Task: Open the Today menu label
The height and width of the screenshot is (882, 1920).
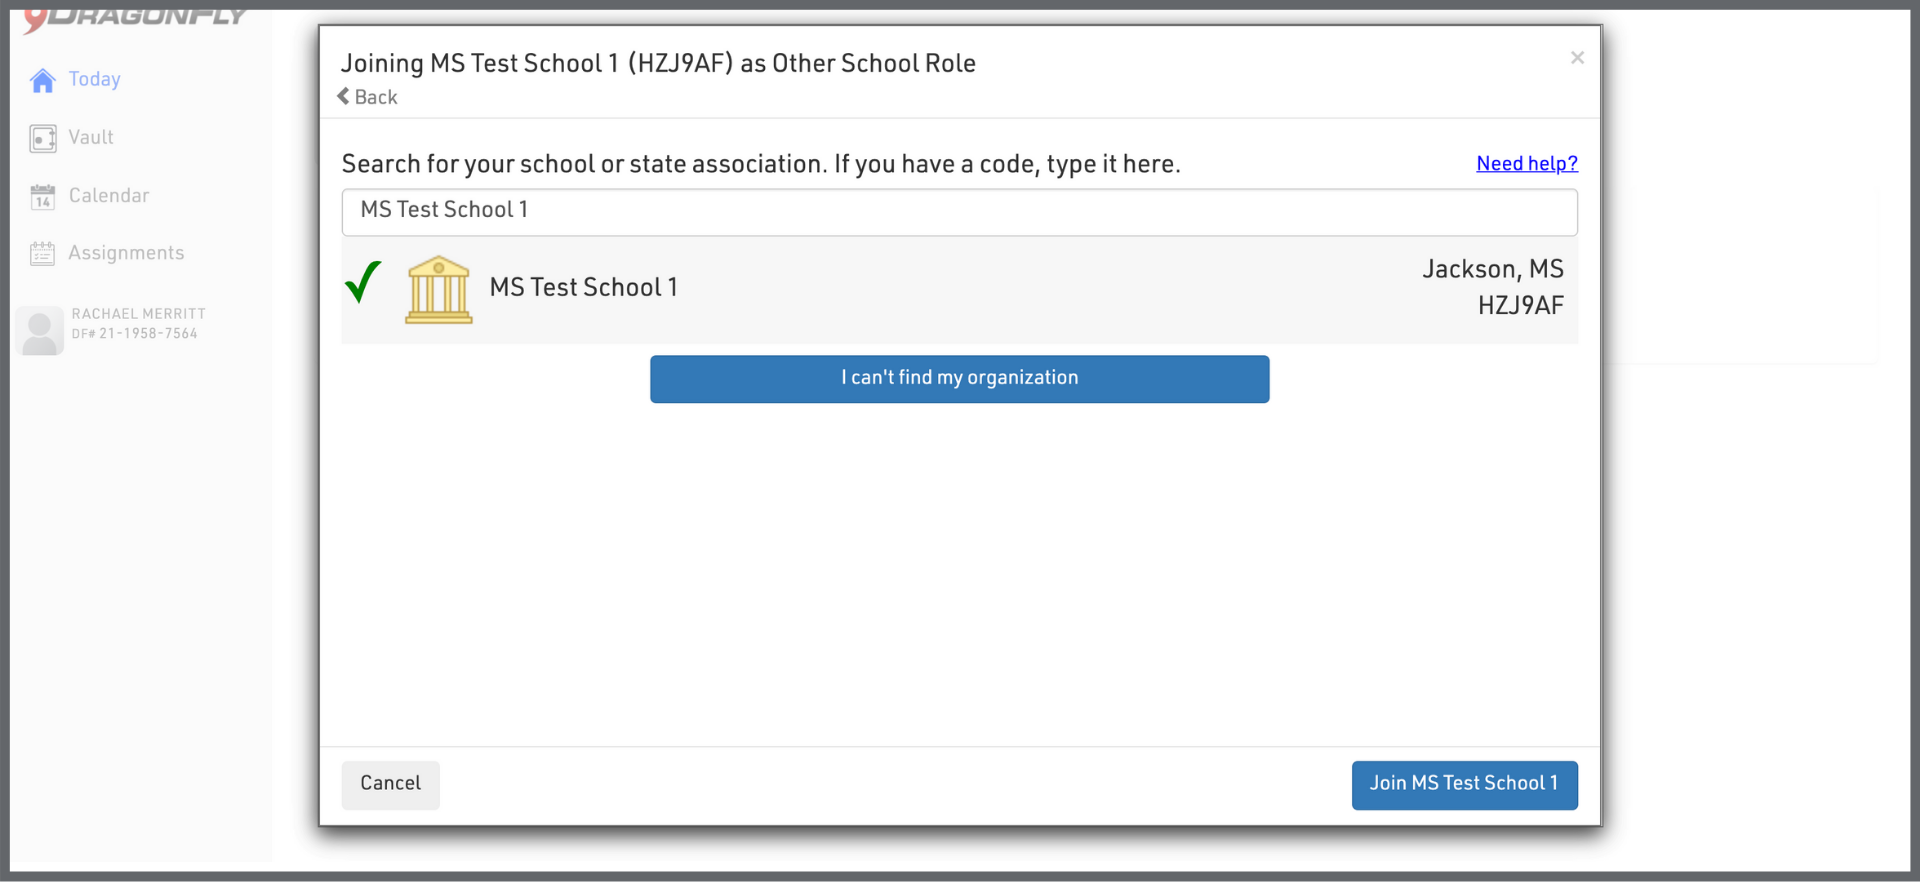Action: pos(95,80)
